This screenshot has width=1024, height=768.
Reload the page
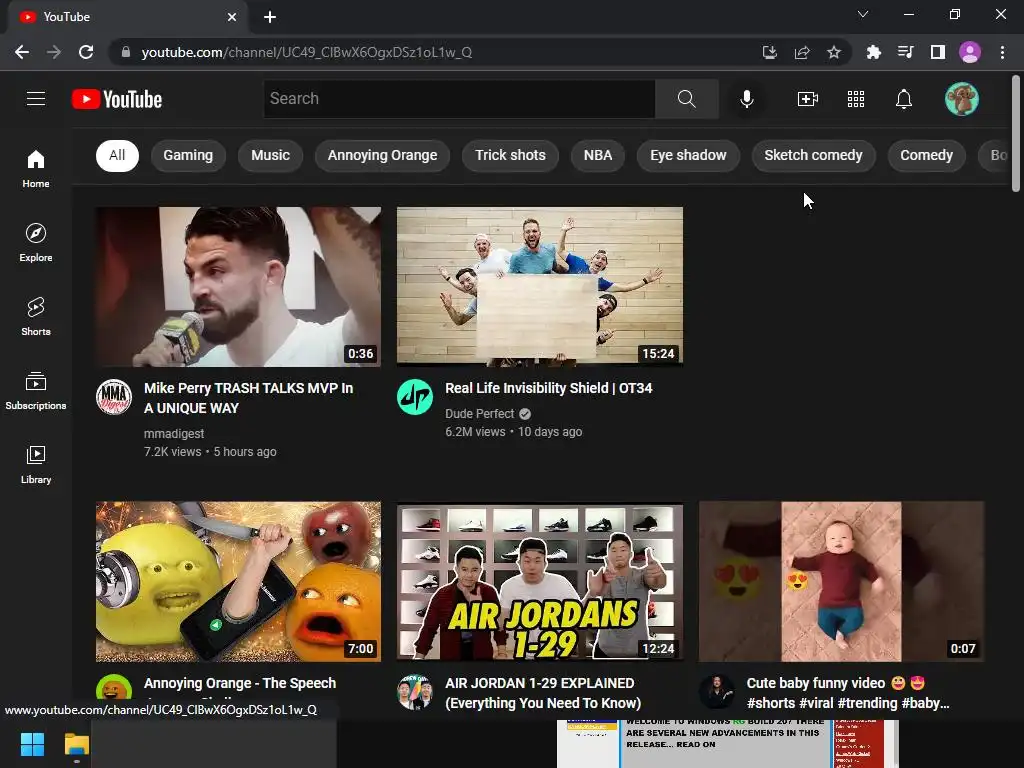[86, 52]
